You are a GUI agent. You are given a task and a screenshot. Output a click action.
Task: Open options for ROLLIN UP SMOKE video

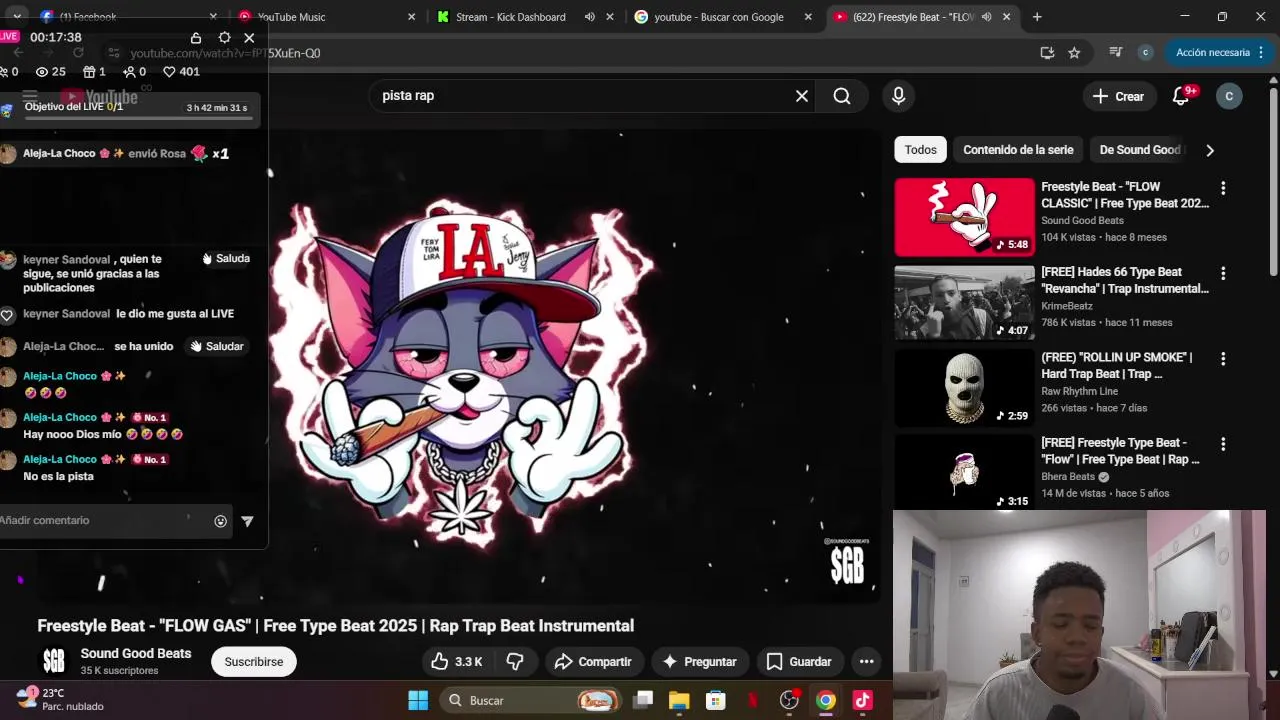coord(1222,358)
